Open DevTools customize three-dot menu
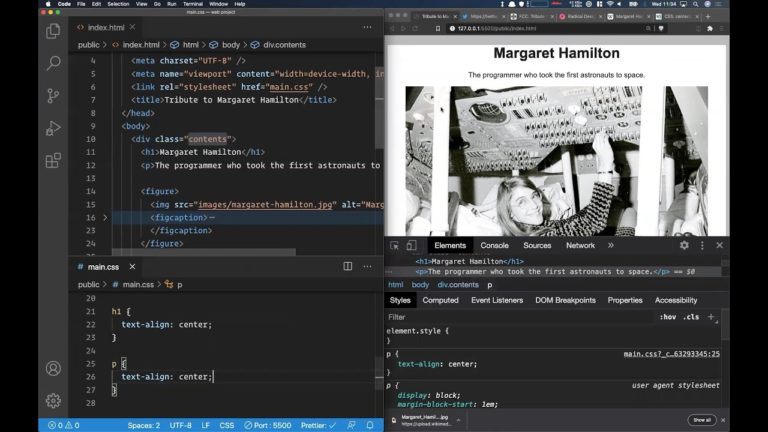The width and height of the screenshot is (768, 432). [x=702, y=245]
